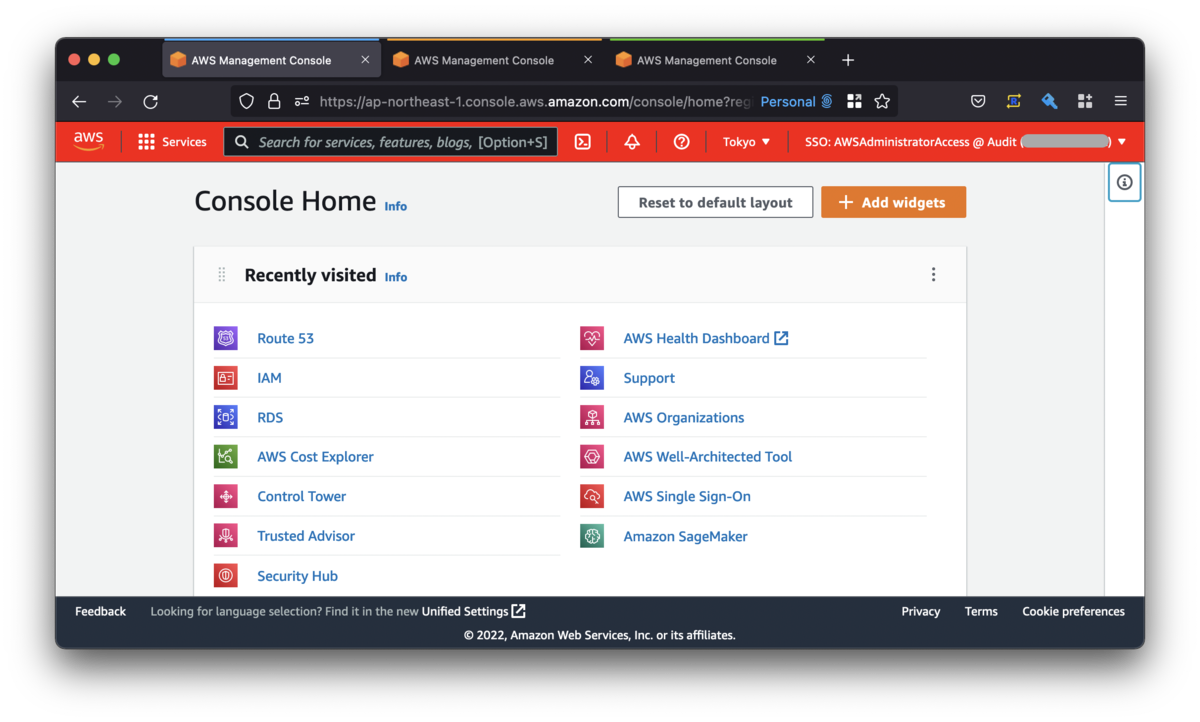This screenshot has width=1200, height=722.
Task: Click the Info link next to Recently visited
Action: pos(396,277)
